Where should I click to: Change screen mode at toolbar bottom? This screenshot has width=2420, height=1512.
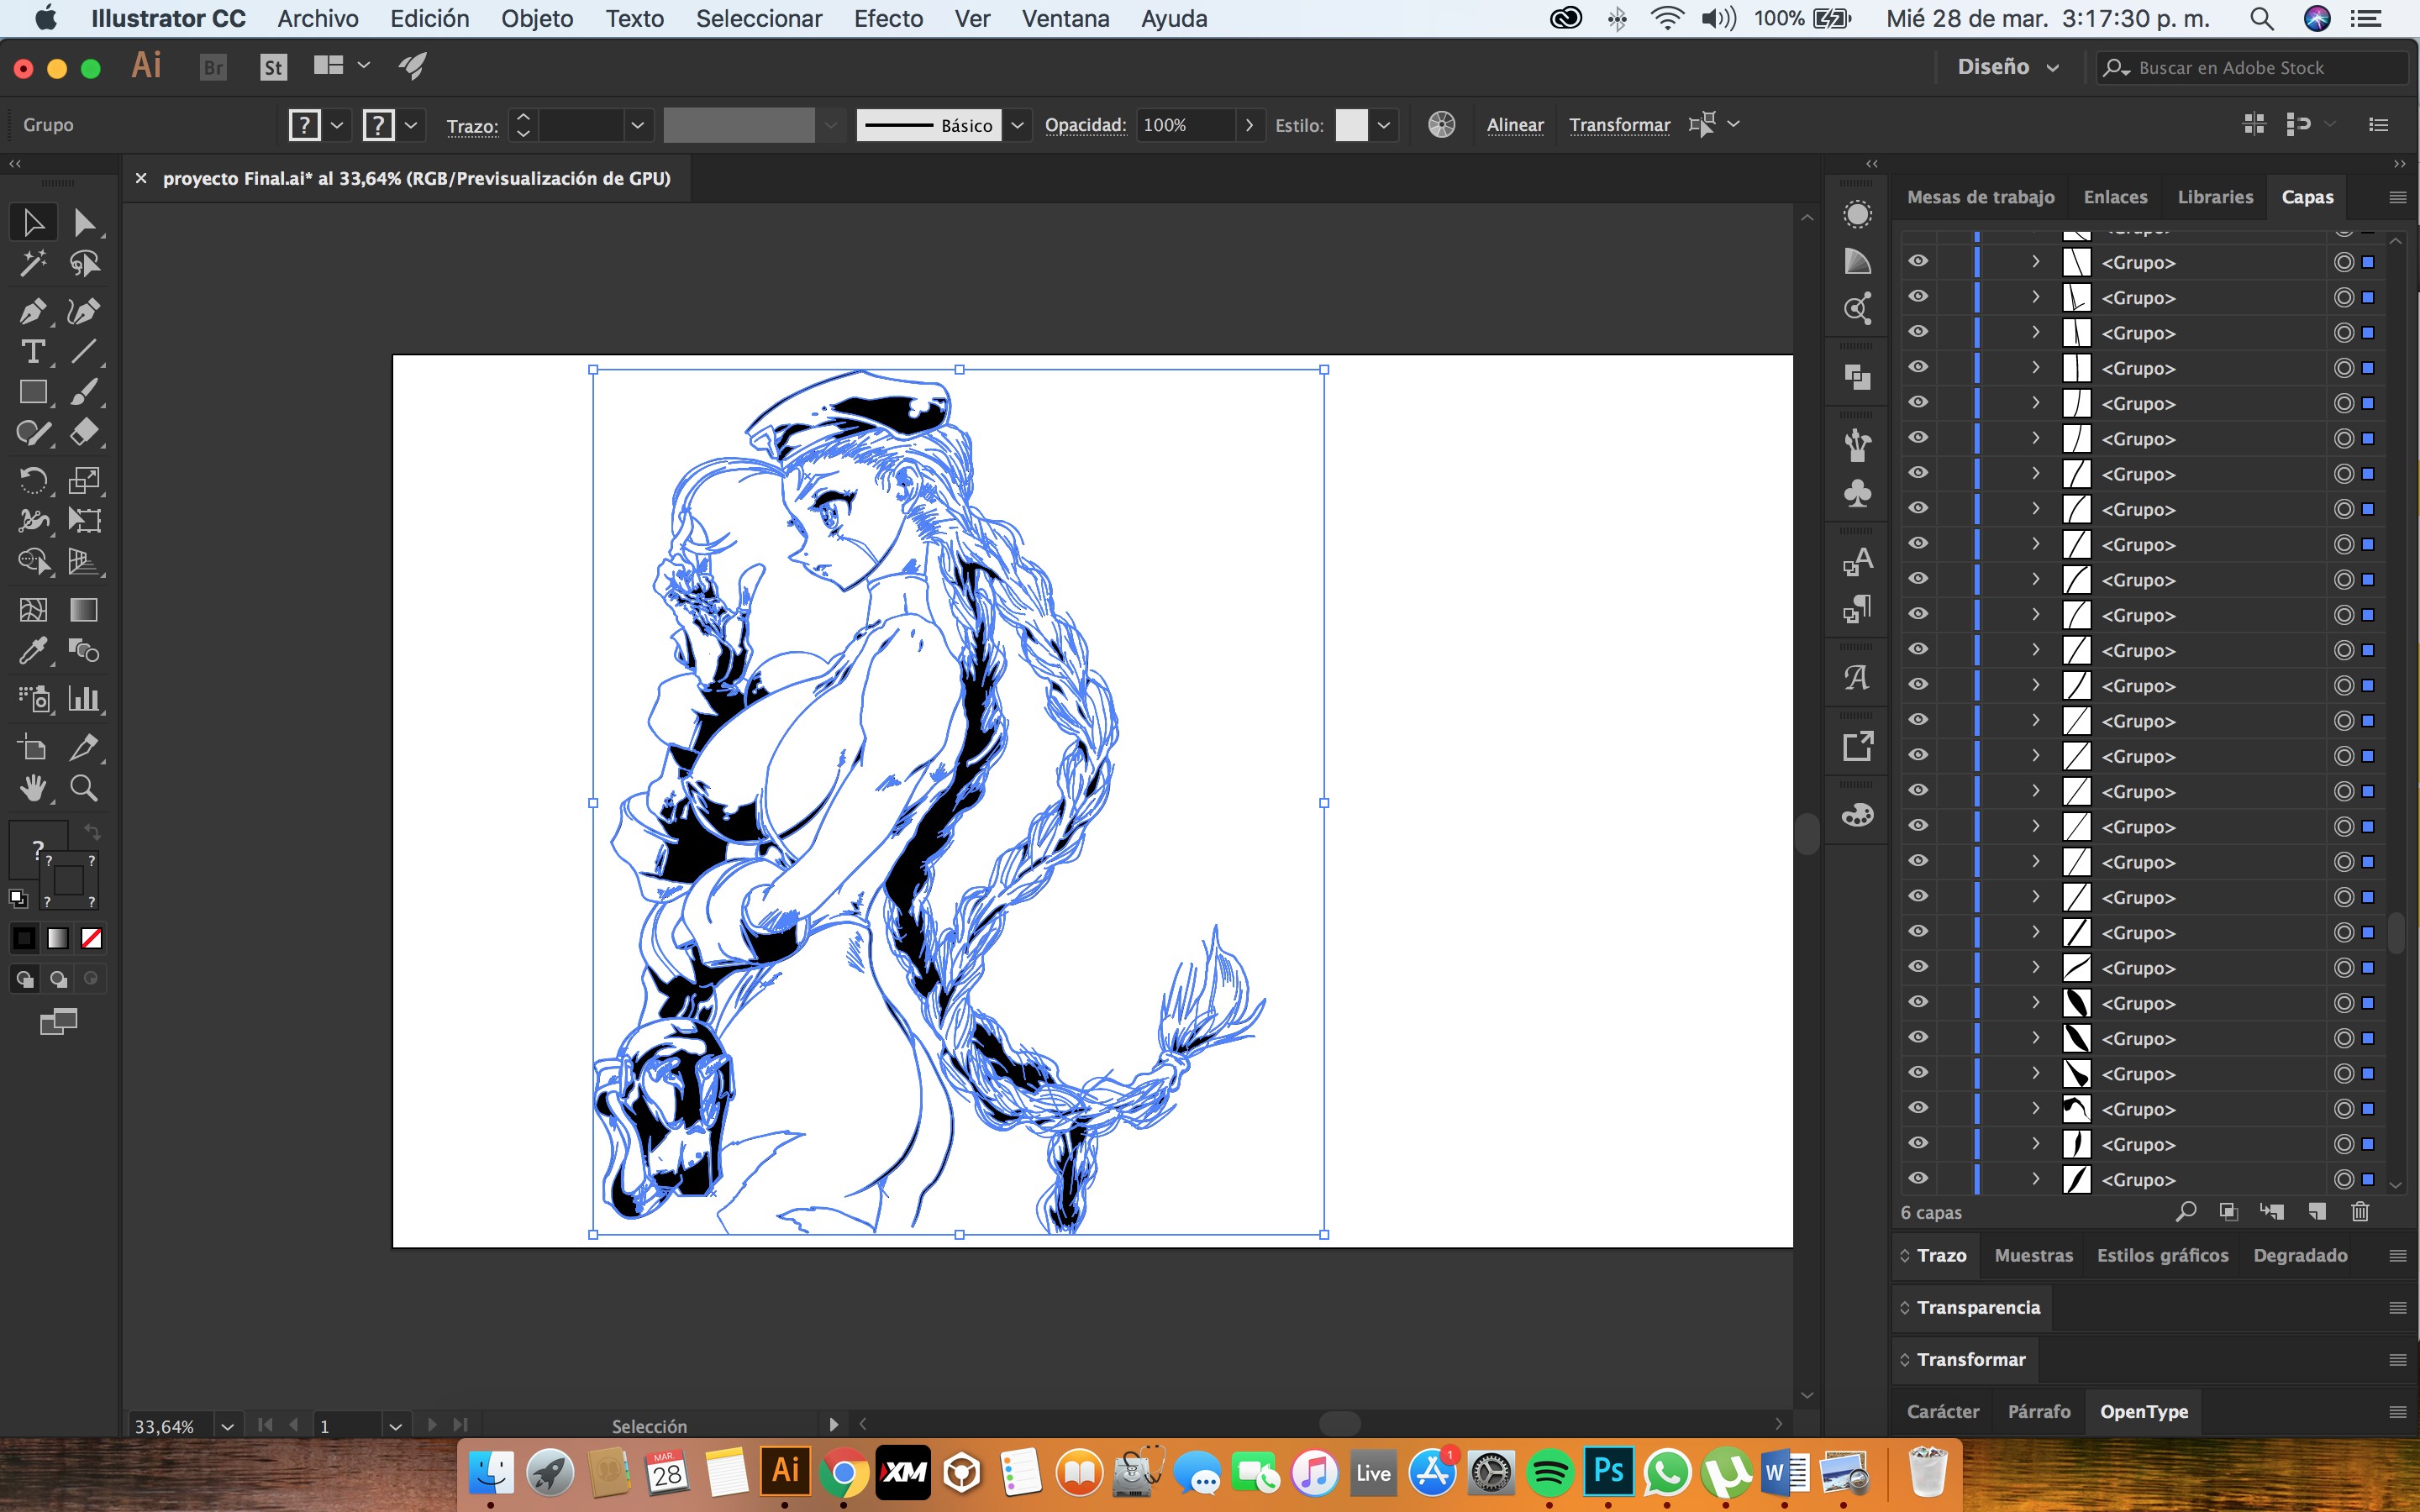pos(58,1022)
